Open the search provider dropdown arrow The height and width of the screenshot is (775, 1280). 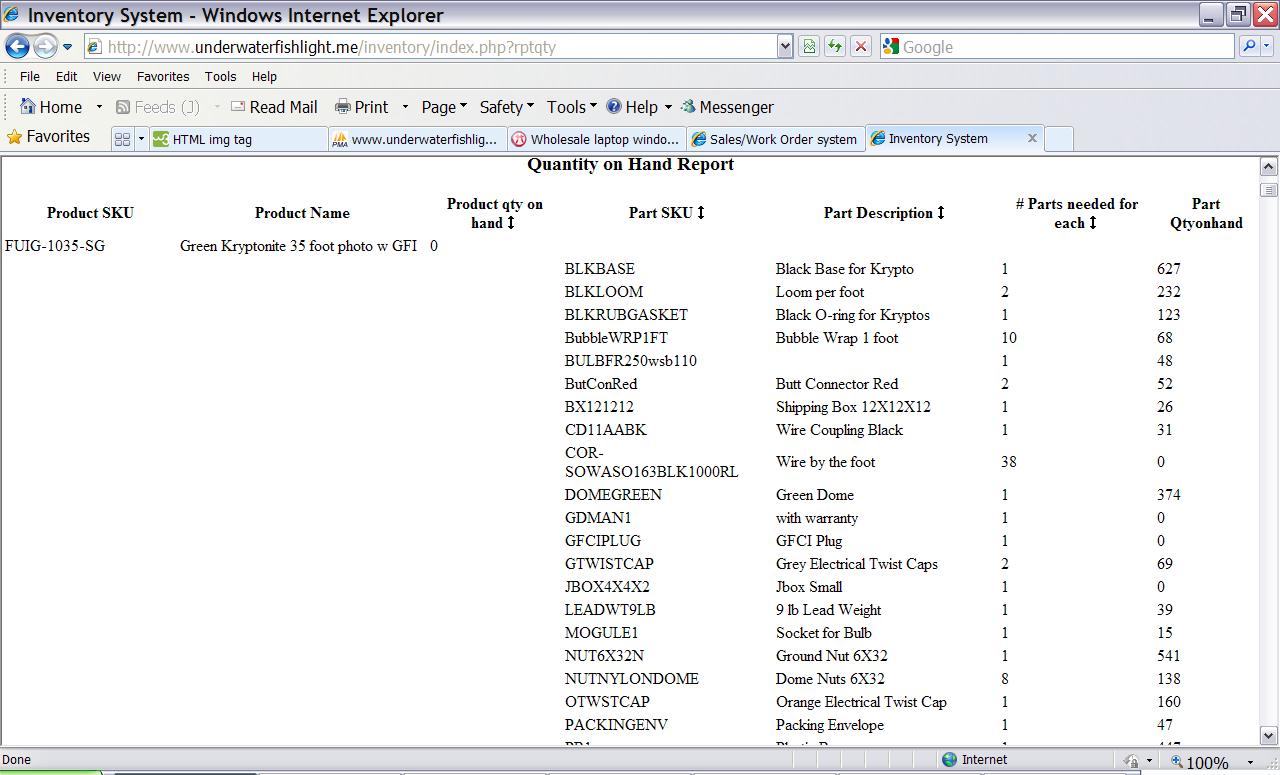click(x=1269, y=47)
